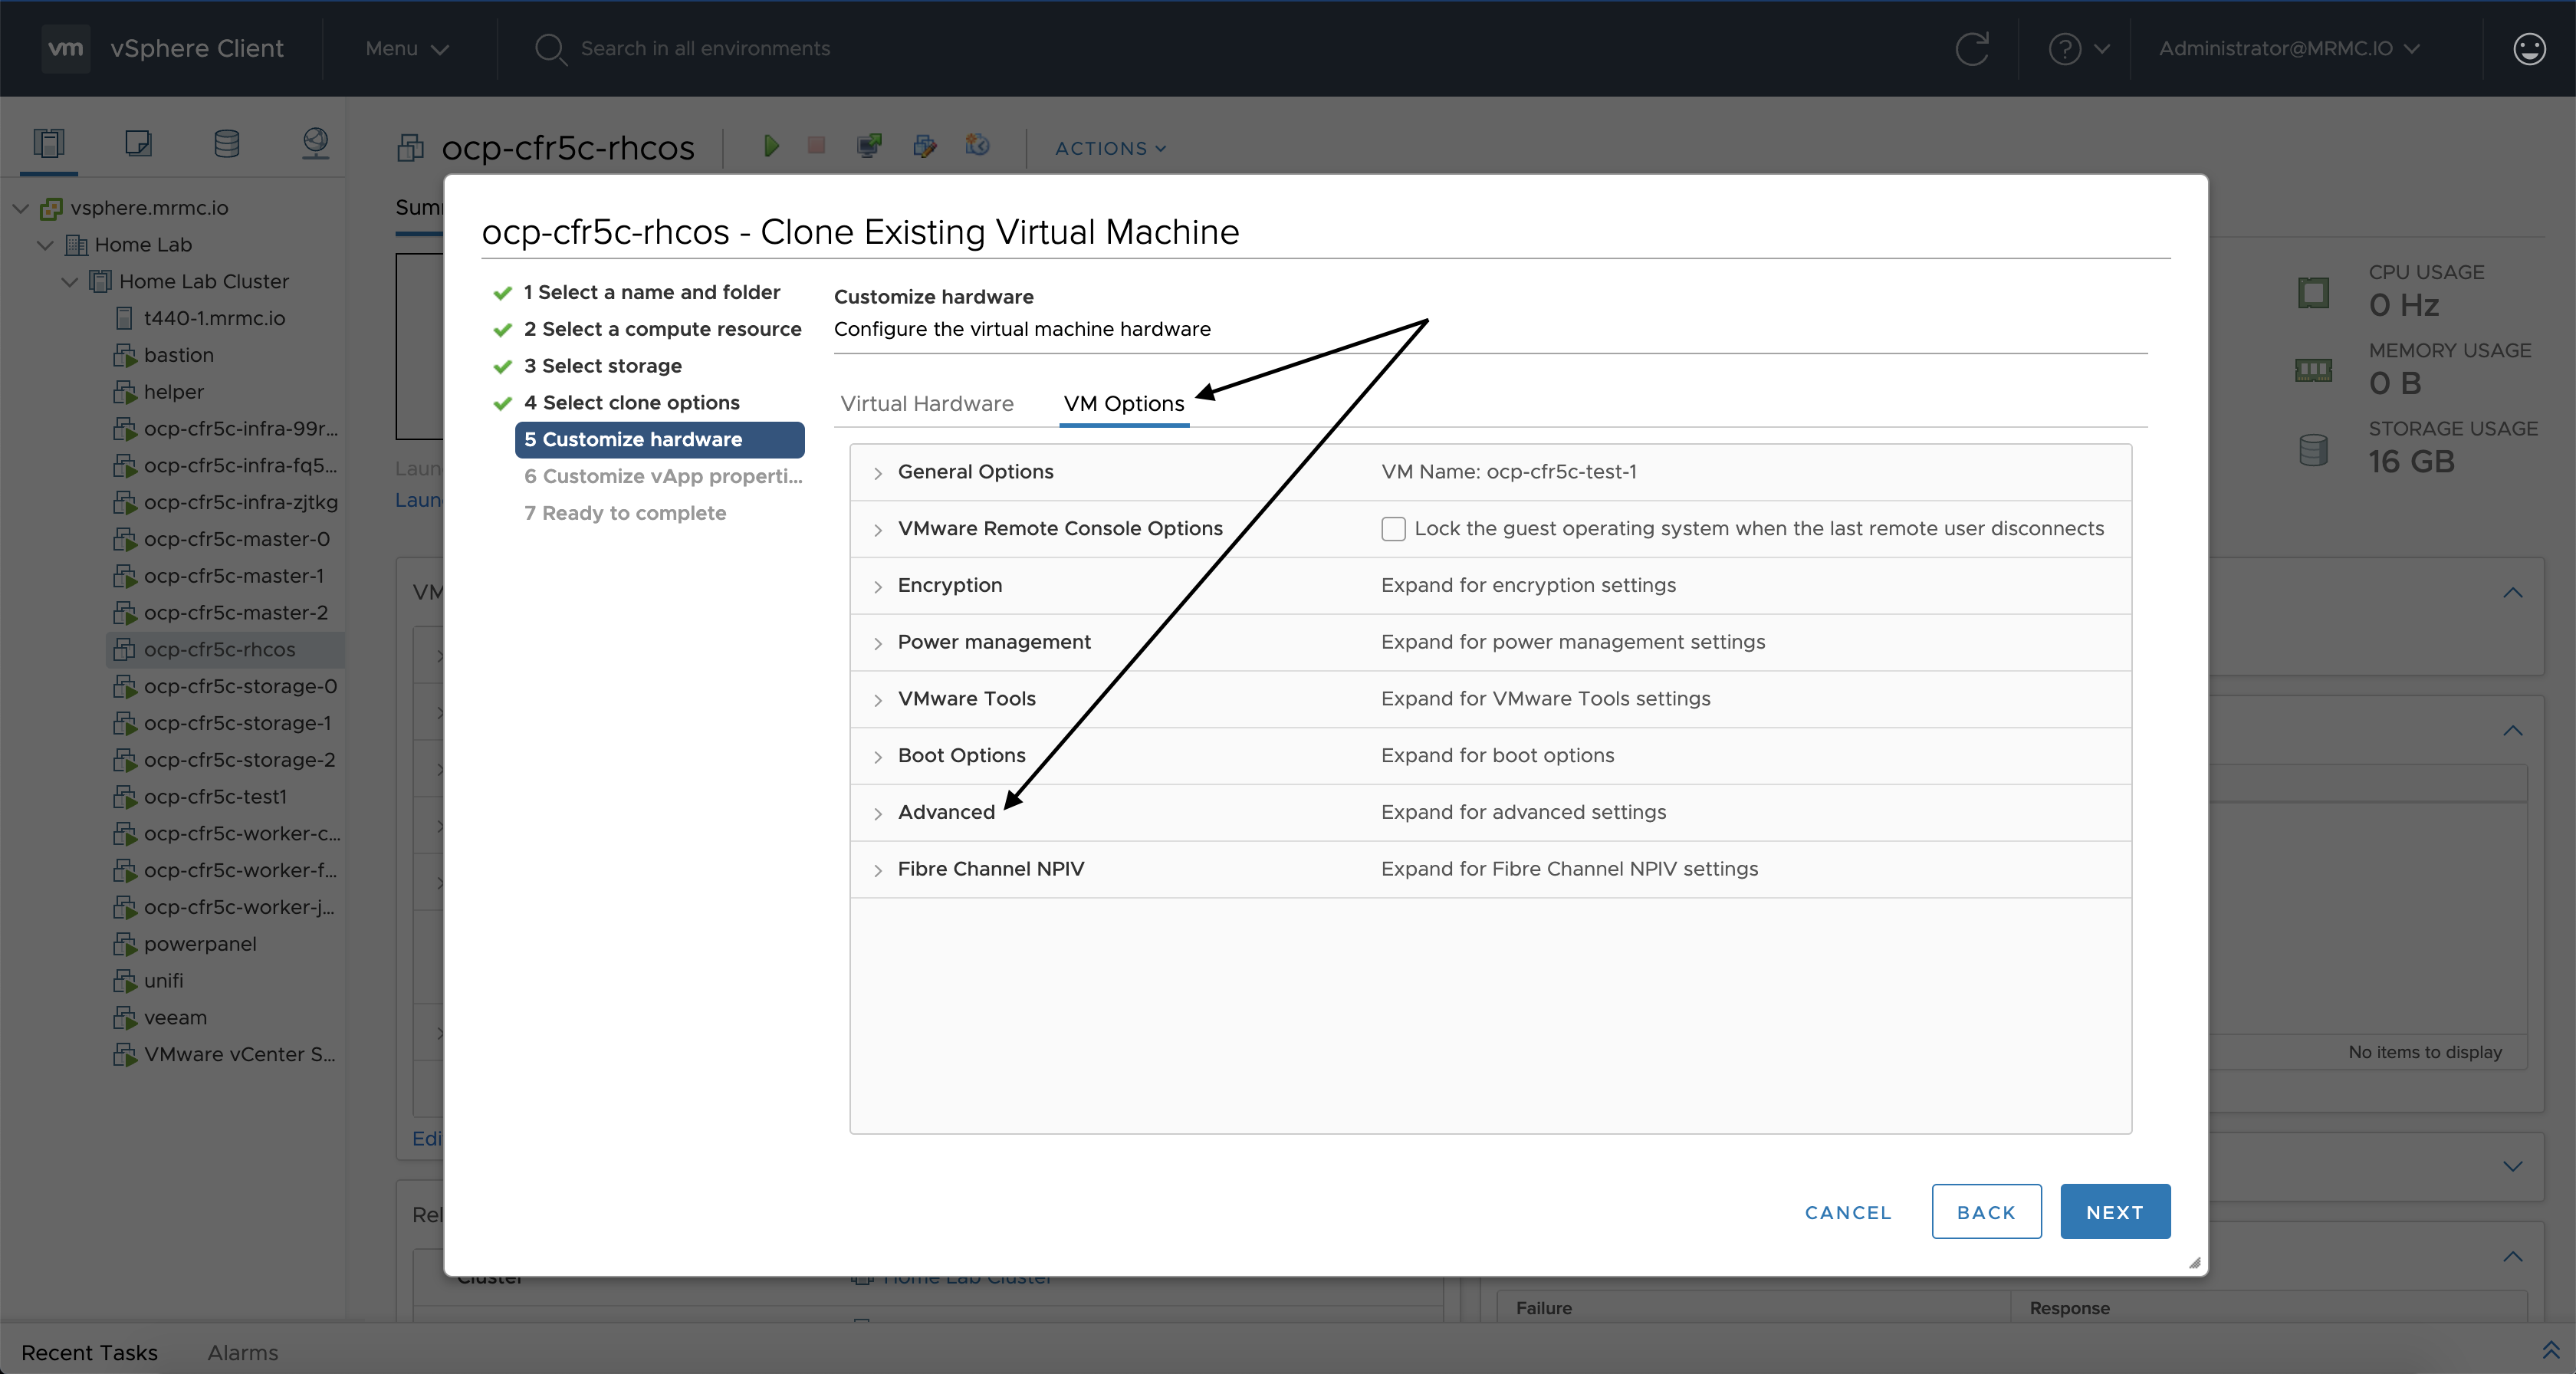This screenshot has width=2576, height=1374.
Task: Open the VMs and Templates view icon
Action: click(x=138, y=143)
